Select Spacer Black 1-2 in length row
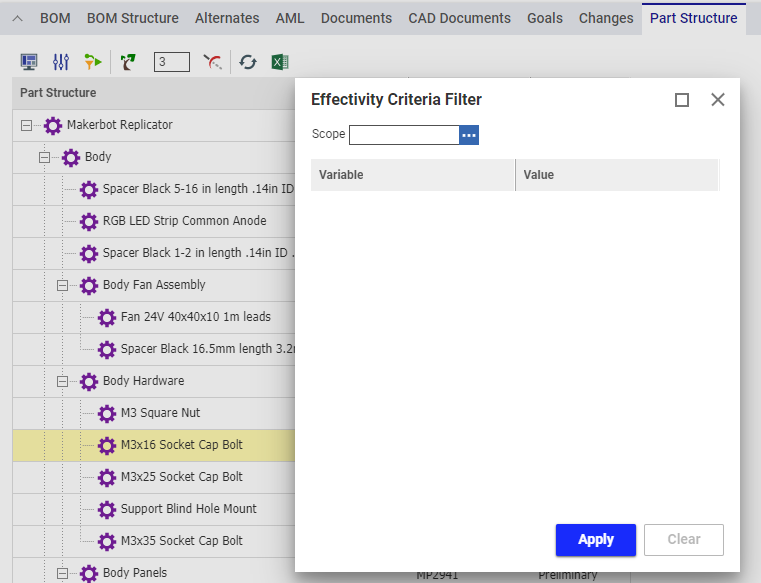The width and height of the screenshot is (761, 583). click(x=154, y=253)
